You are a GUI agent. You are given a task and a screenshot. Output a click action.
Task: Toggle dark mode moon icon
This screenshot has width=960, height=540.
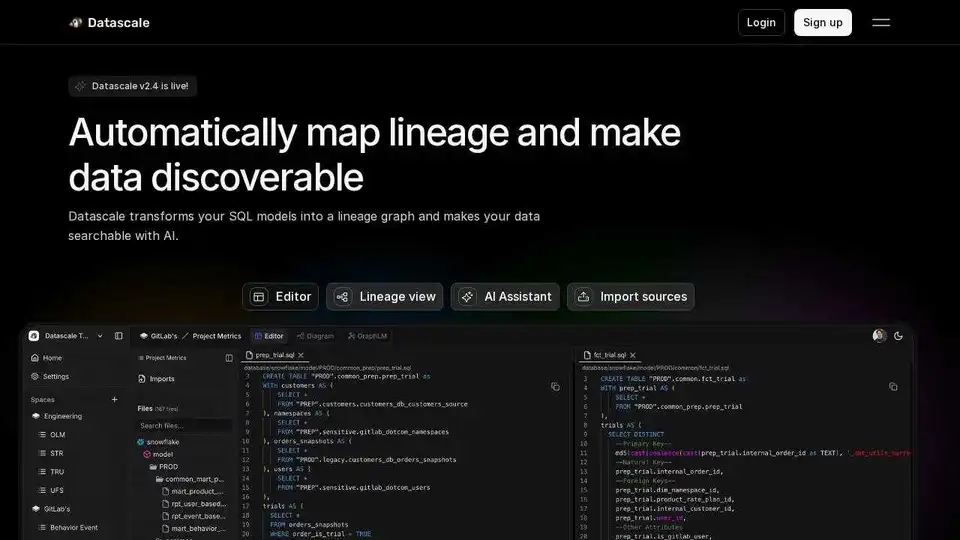coord(898,336)
